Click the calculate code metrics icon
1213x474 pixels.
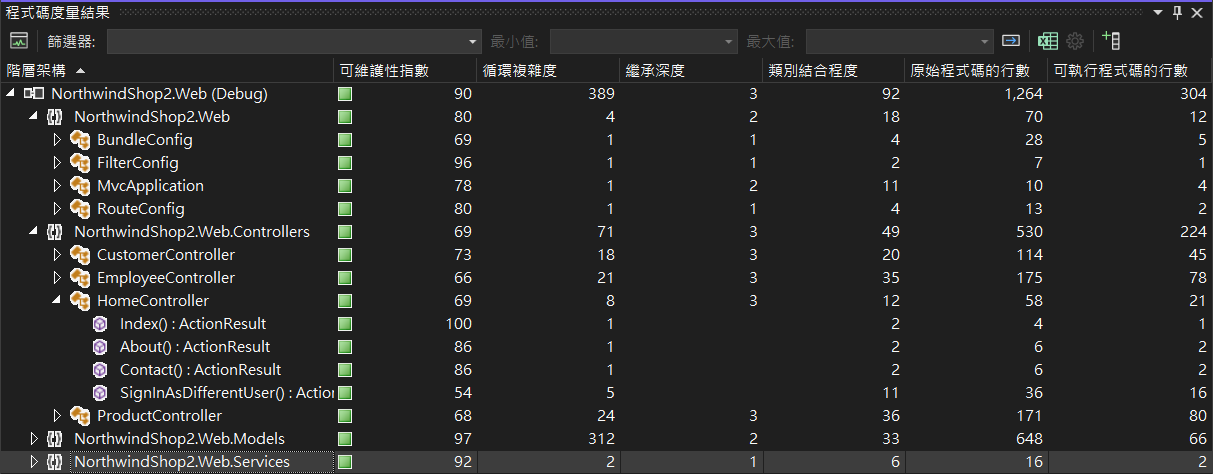point(19,41)
